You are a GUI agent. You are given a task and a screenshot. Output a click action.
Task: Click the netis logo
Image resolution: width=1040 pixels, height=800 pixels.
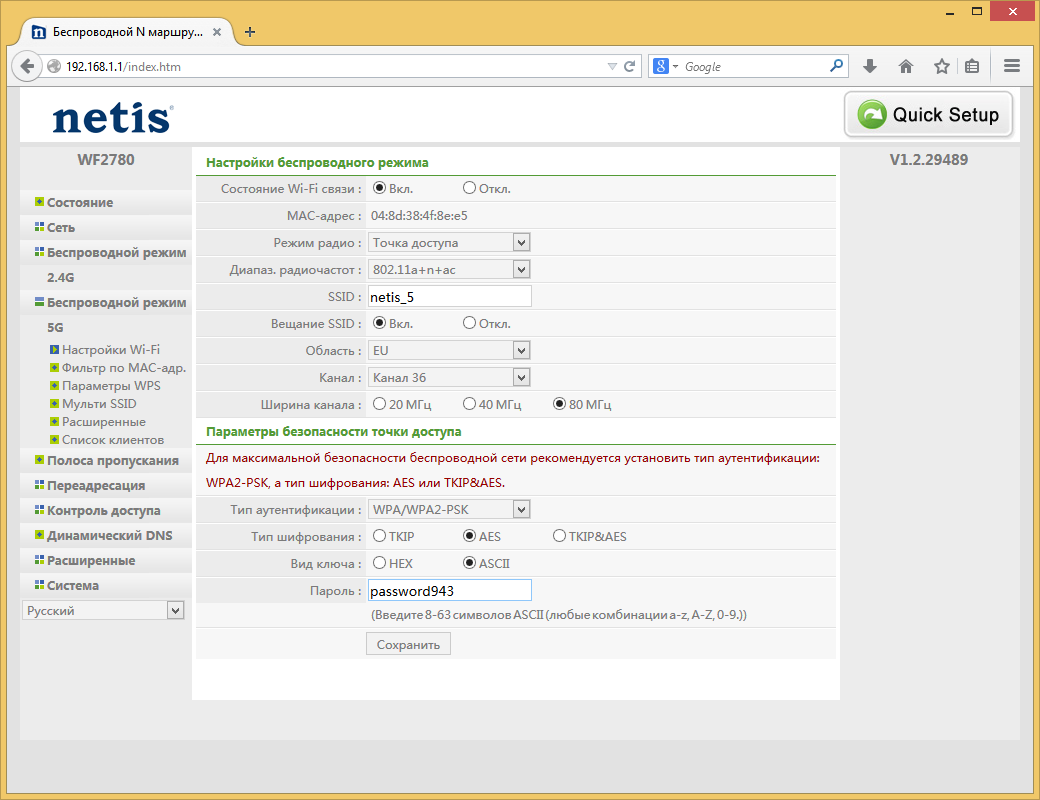(113, 118)
